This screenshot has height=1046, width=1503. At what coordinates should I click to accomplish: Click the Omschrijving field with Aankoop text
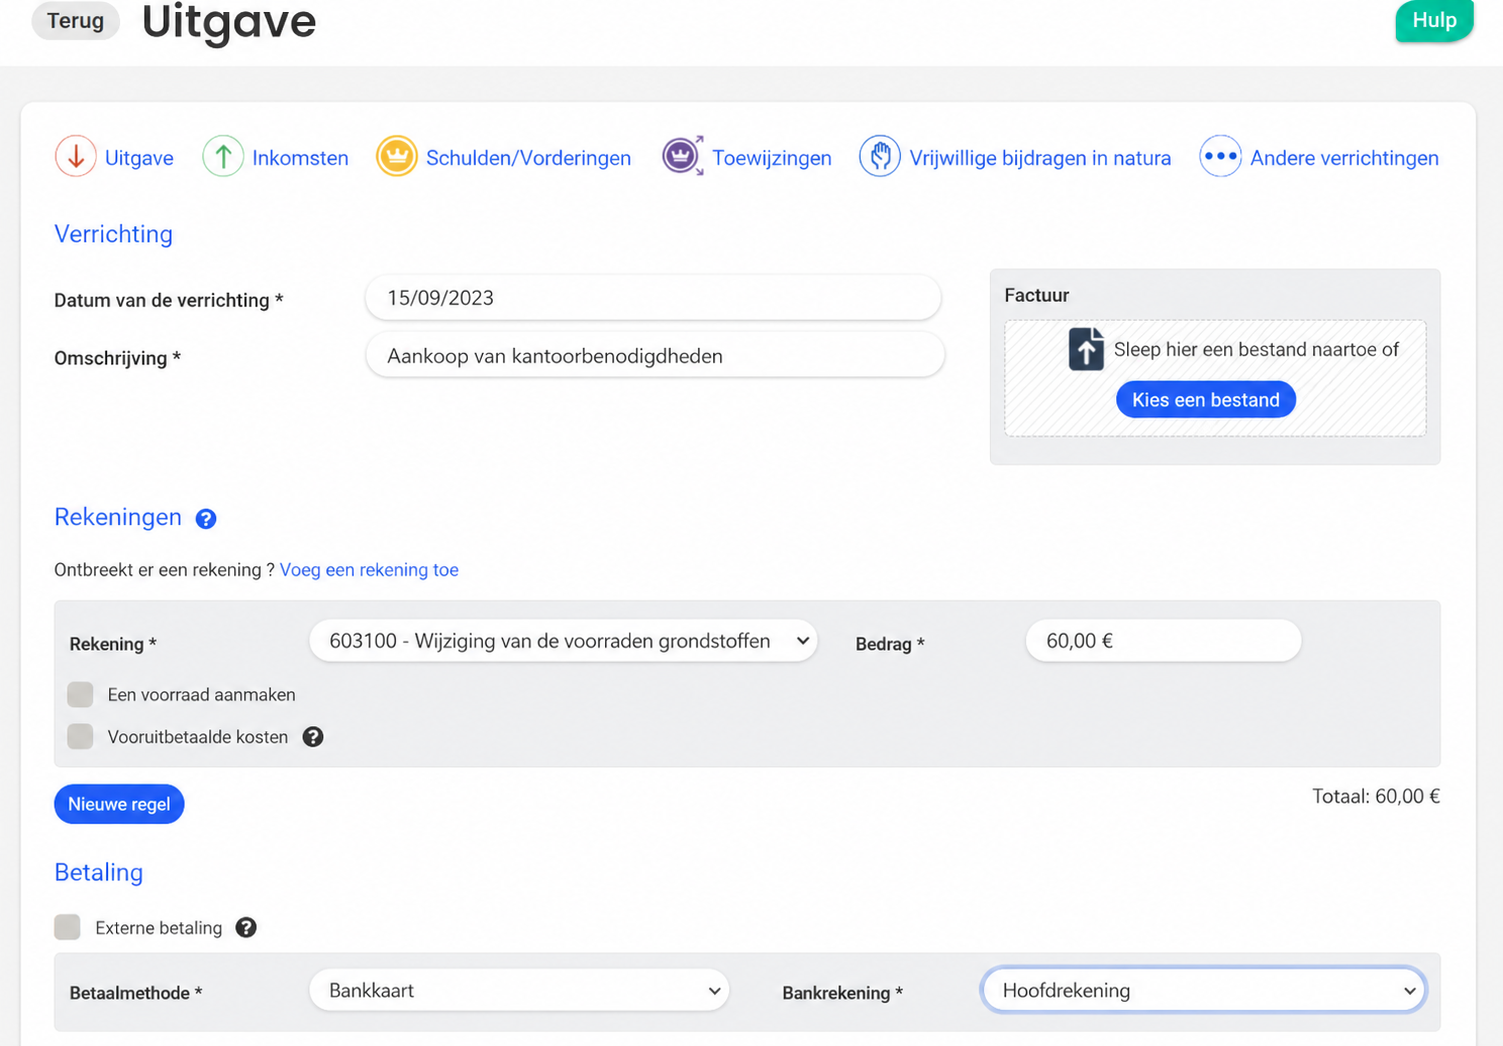pyautogui.click(x=655, y=356)
